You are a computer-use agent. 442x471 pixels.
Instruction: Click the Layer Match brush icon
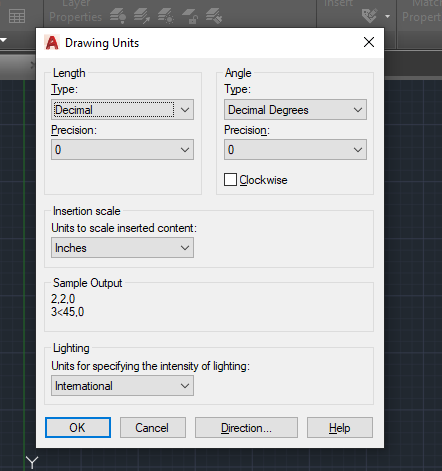[x=214, y=16]
